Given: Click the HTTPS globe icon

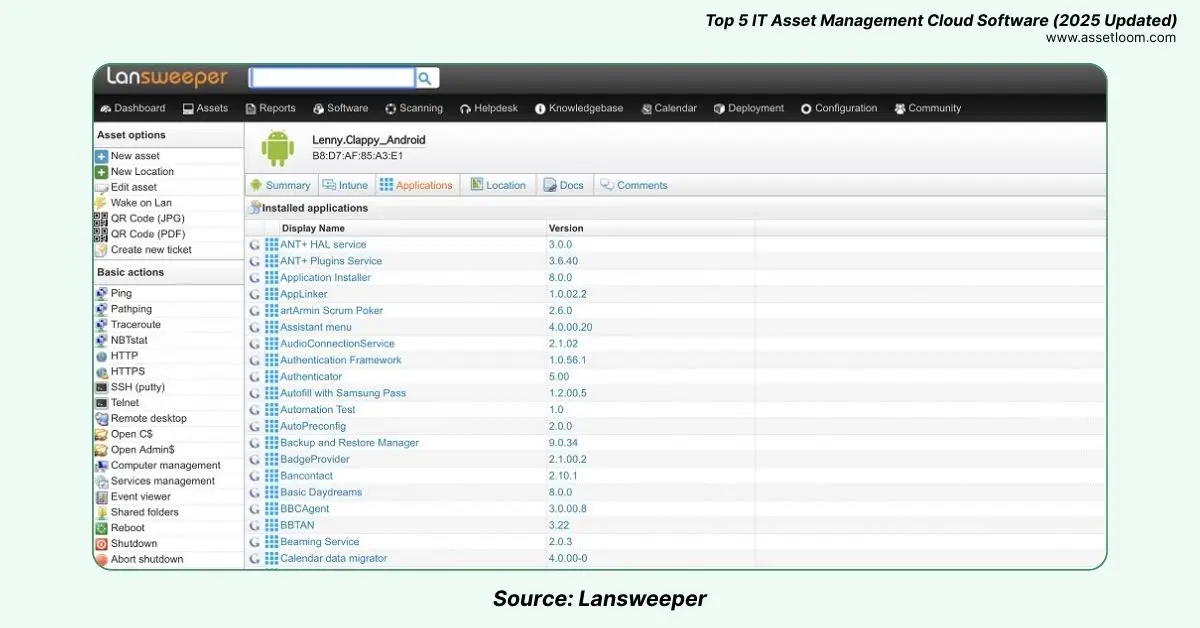Looking at the screenshot, I should tap(101, 371).
